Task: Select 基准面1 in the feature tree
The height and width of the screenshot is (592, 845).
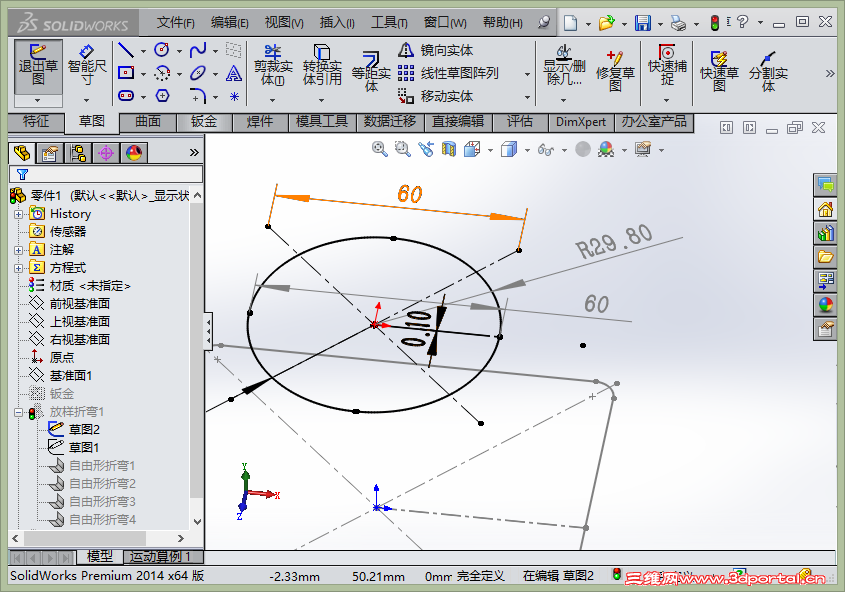Action: tap(60, 375)
